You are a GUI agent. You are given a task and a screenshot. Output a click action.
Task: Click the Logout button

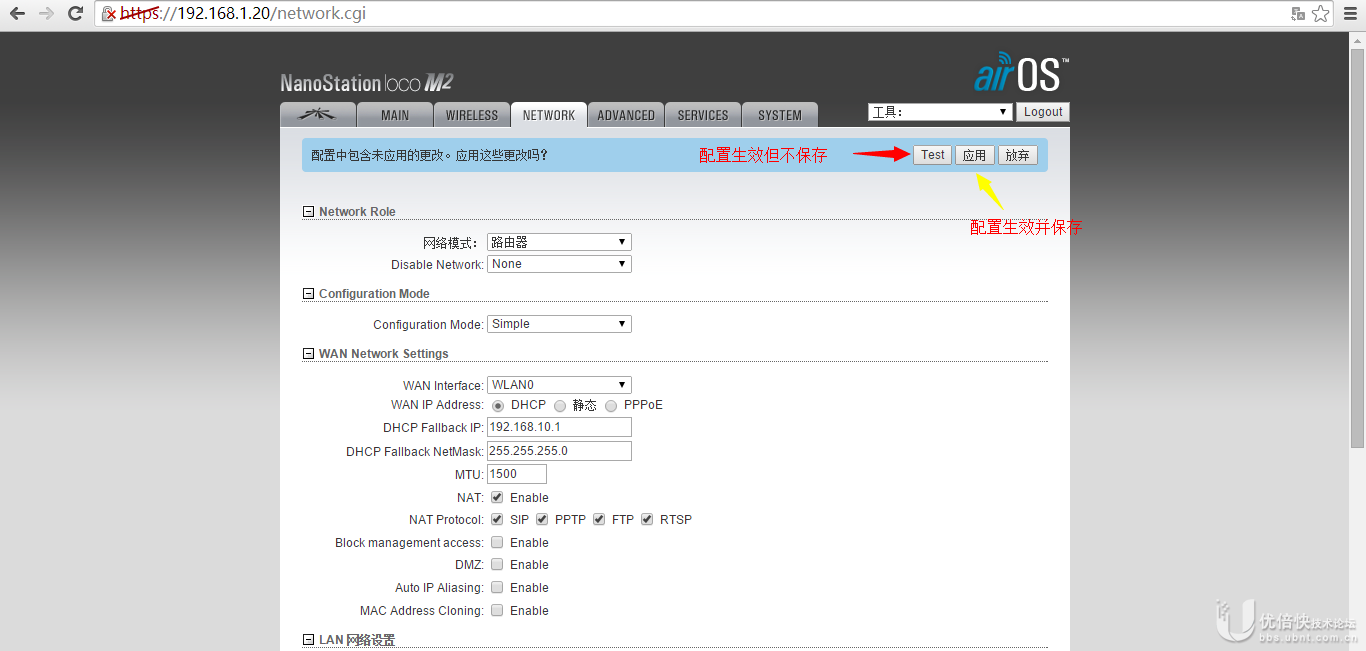1043,112
